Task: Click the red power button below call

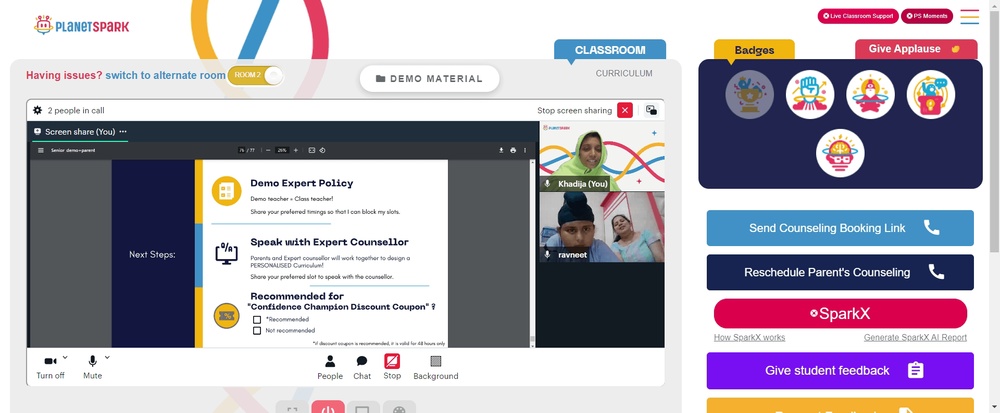Action: (x=328, y=407)
